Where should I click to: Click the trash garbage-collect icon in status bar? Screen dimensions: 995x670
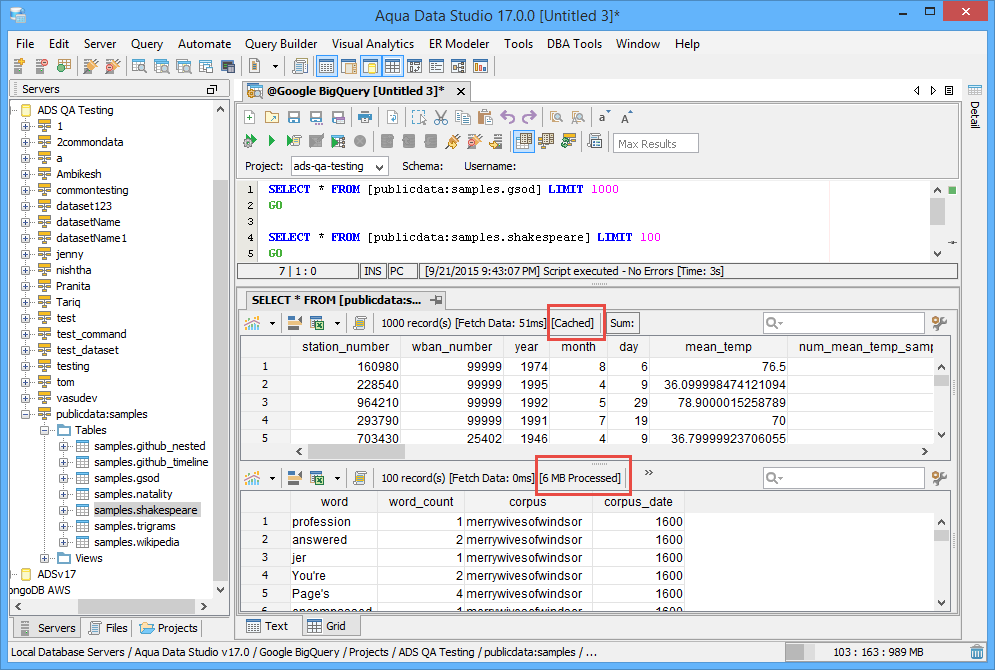coord(977,652)
